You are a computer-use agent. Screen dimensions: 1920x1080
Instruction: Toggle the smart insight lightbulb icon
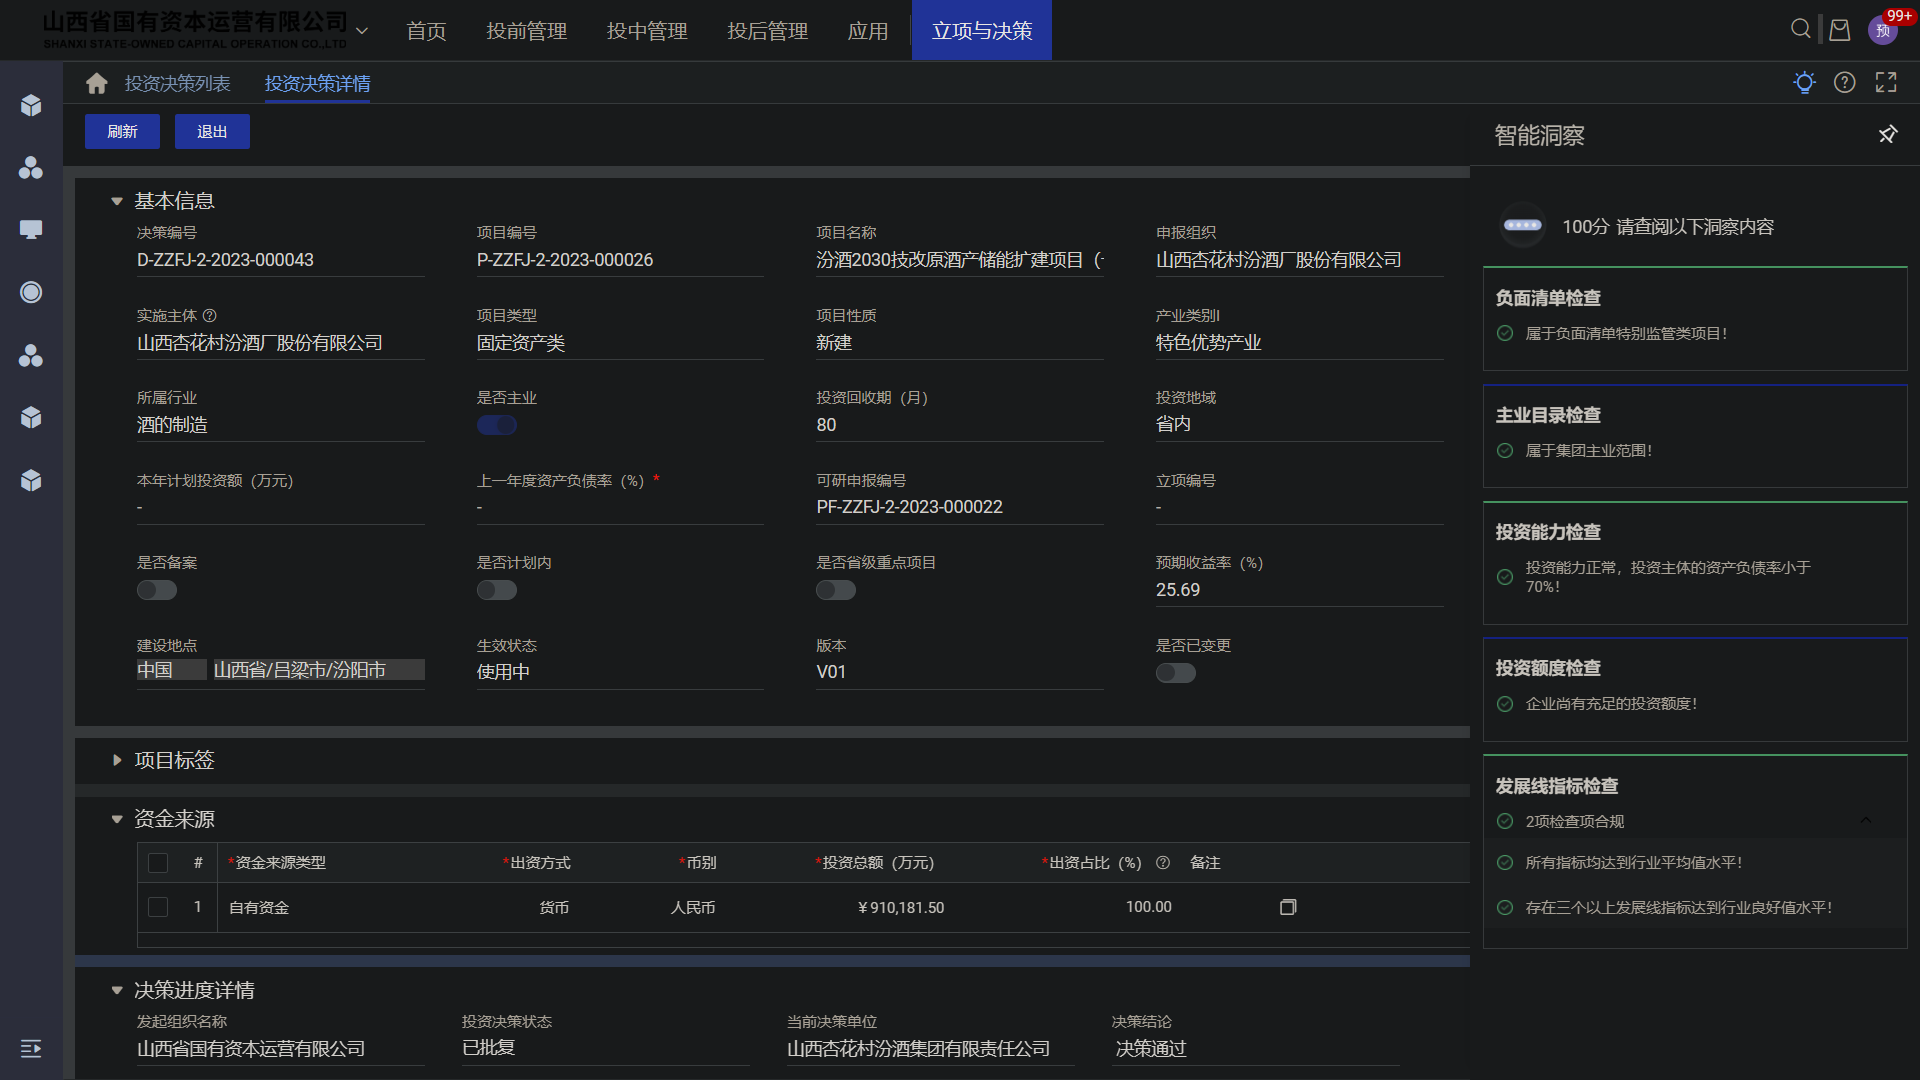coord(1804,83)
